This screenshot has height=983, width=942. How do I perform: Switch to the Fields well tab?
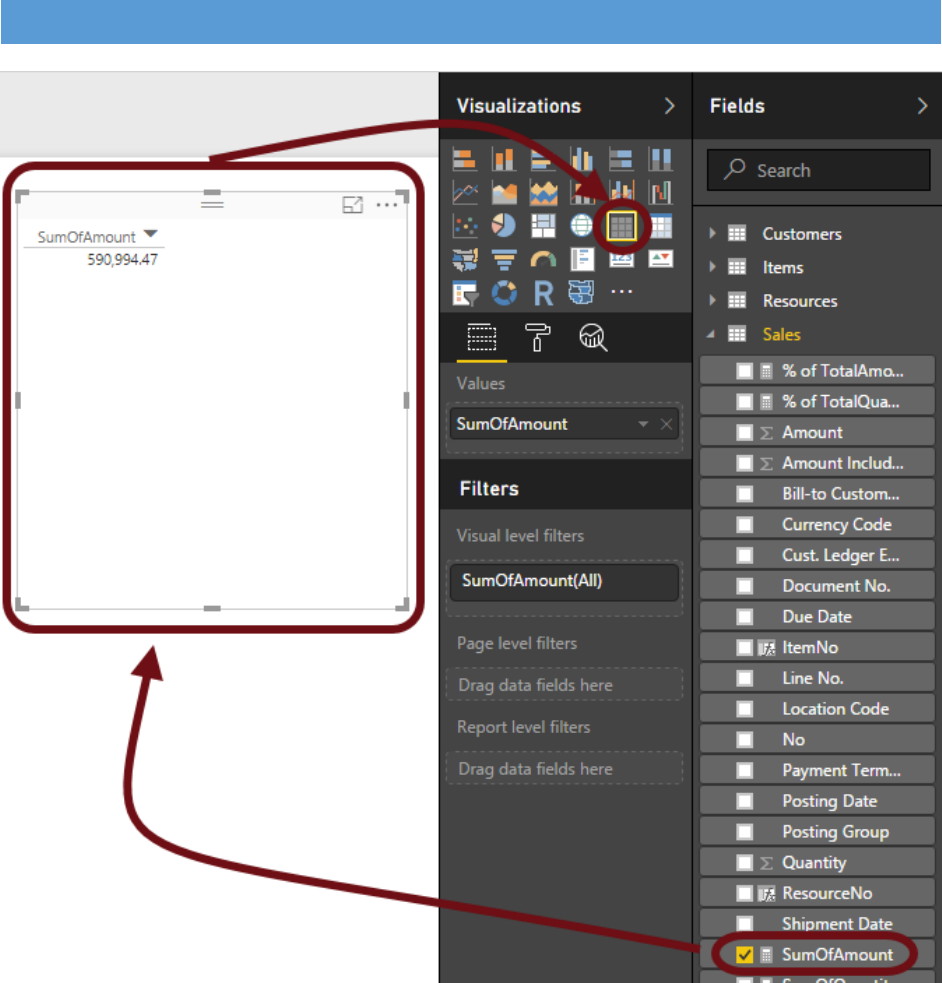[x=481, y=338]
